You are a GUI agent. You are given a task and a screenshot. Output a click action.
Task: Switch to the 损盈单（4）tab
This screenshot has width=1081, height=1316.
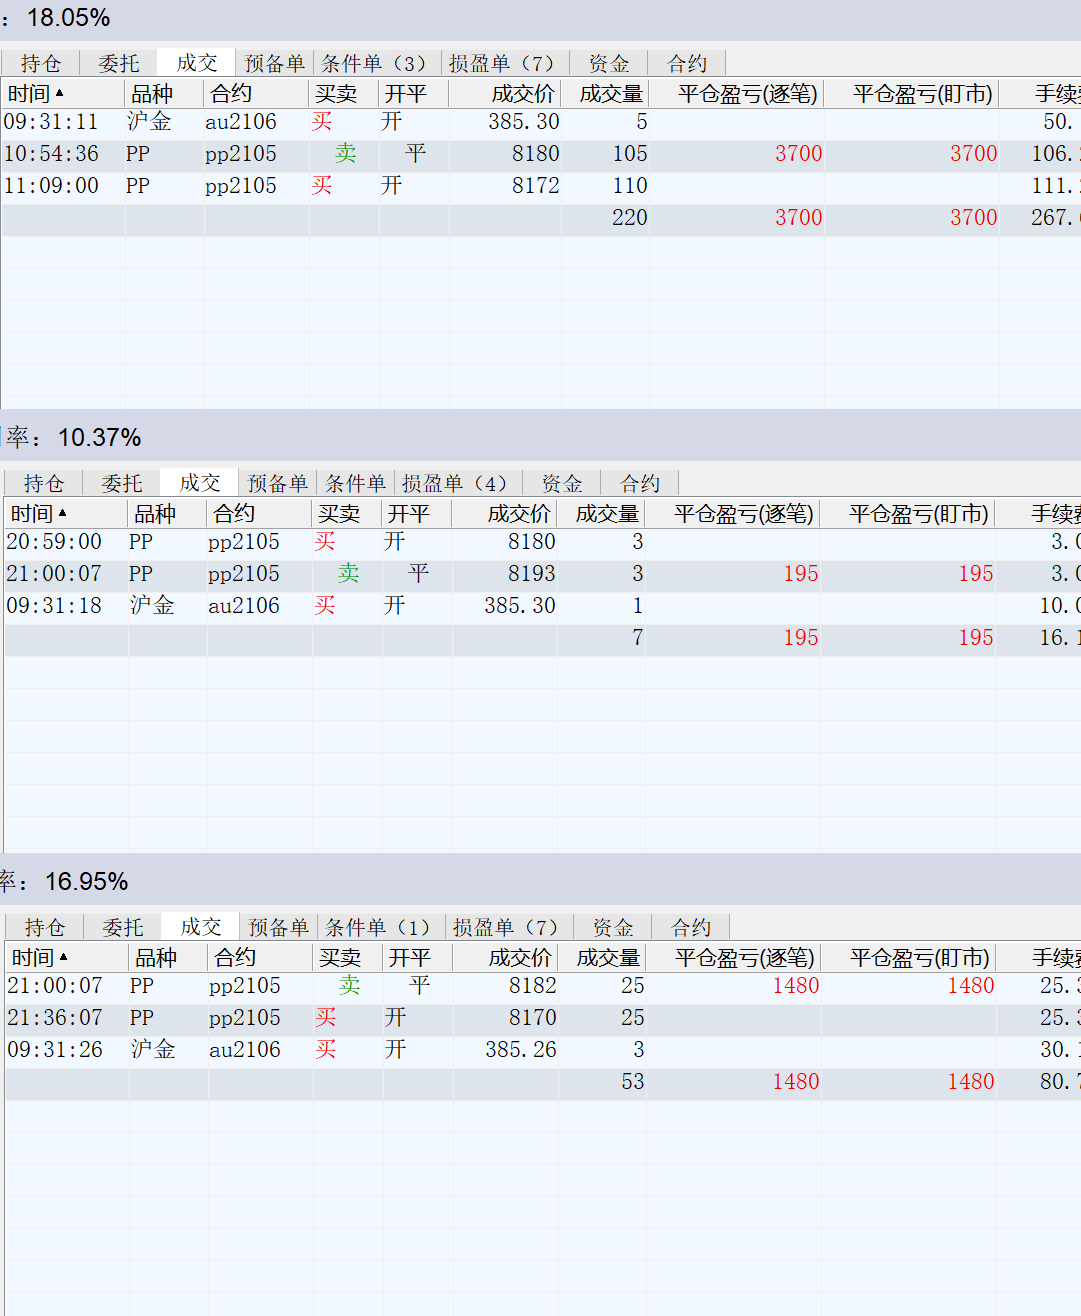[x=455, y=484]
